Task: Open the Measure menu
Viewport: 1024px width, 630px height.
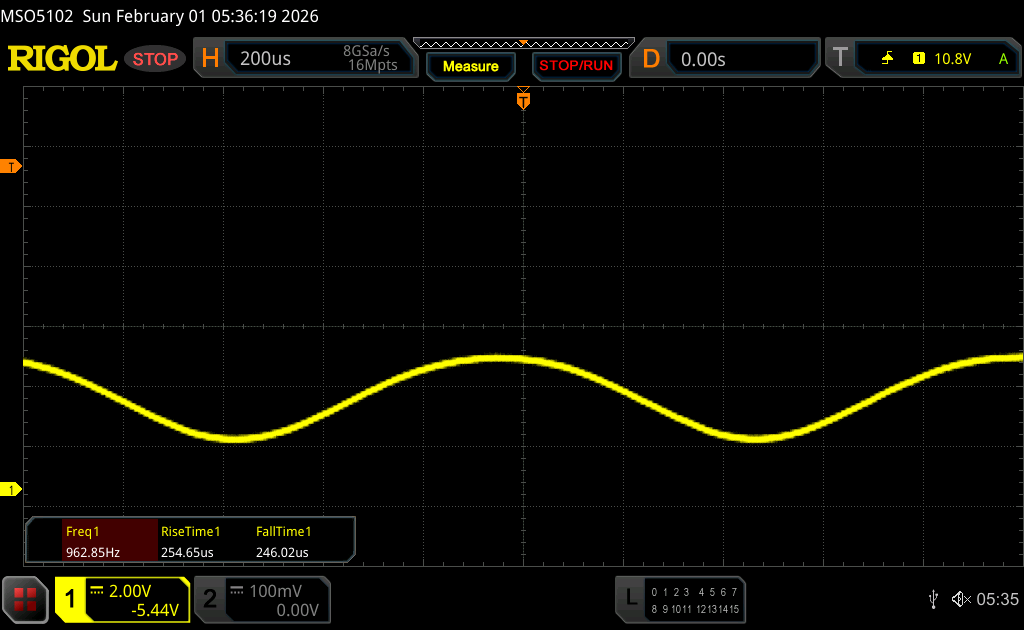Action: [x=470, y=66]
